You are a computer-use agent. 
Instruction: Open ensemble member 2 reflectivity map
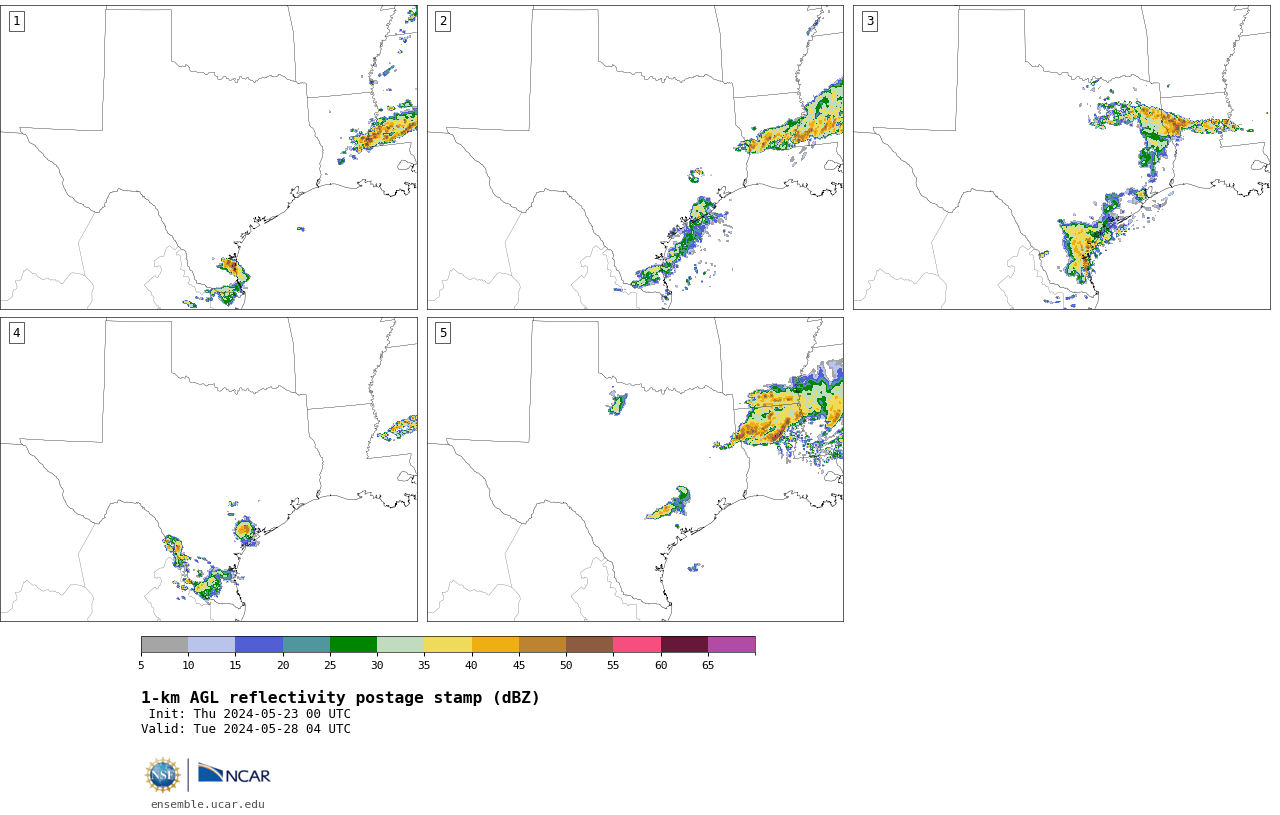tap(635, 157)
